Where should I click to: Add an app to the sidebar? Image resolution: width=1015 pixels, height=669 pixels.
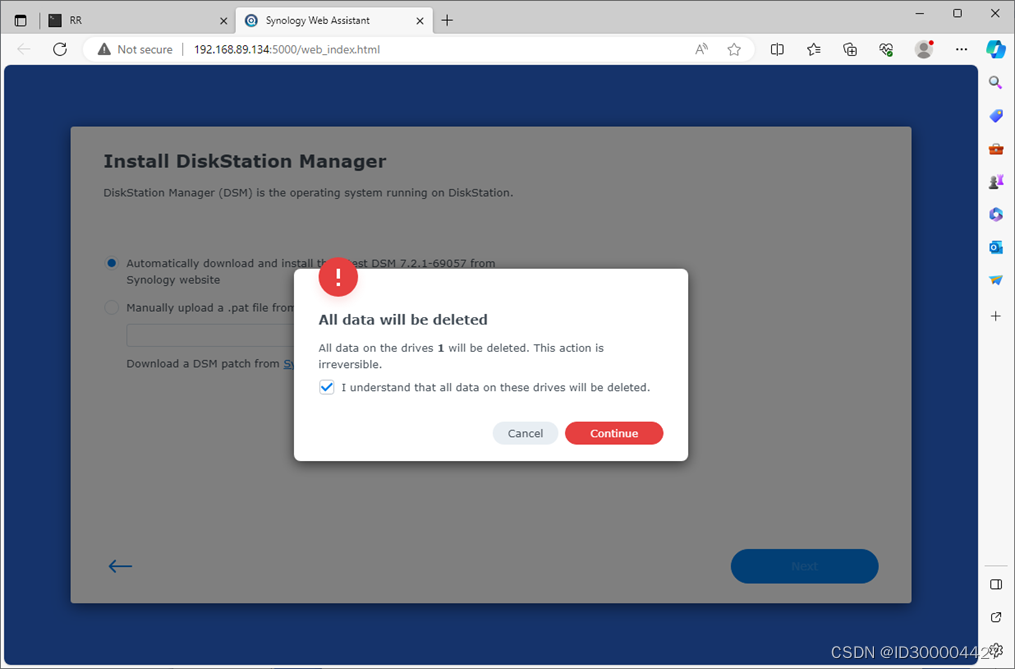pyautogui.click(x=996, y=316)
